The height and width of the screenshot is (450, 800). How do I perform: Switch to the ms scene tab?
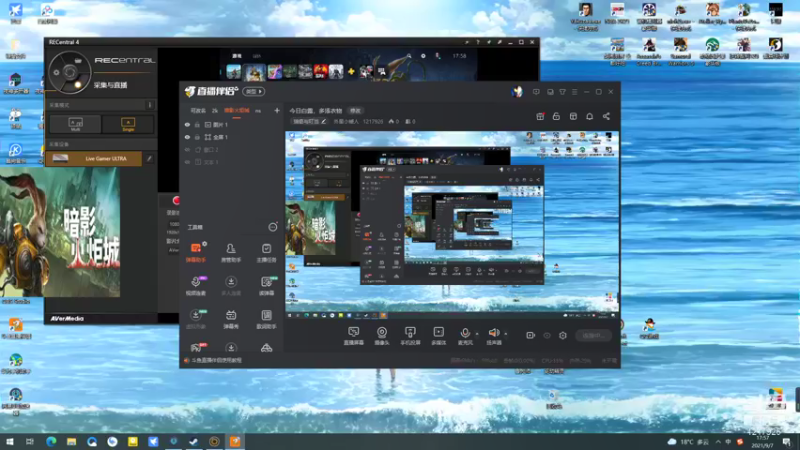(x=258, y=111)
